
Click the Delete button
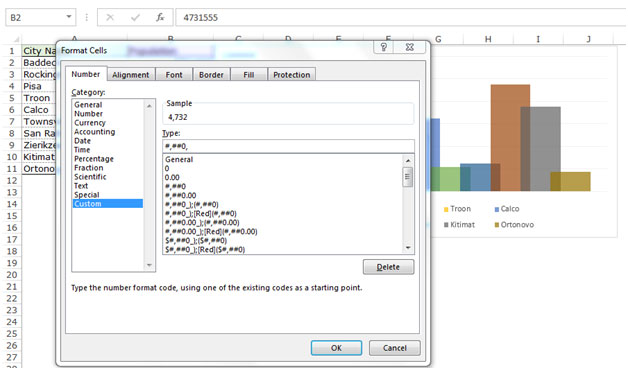(x=388, y=267)
